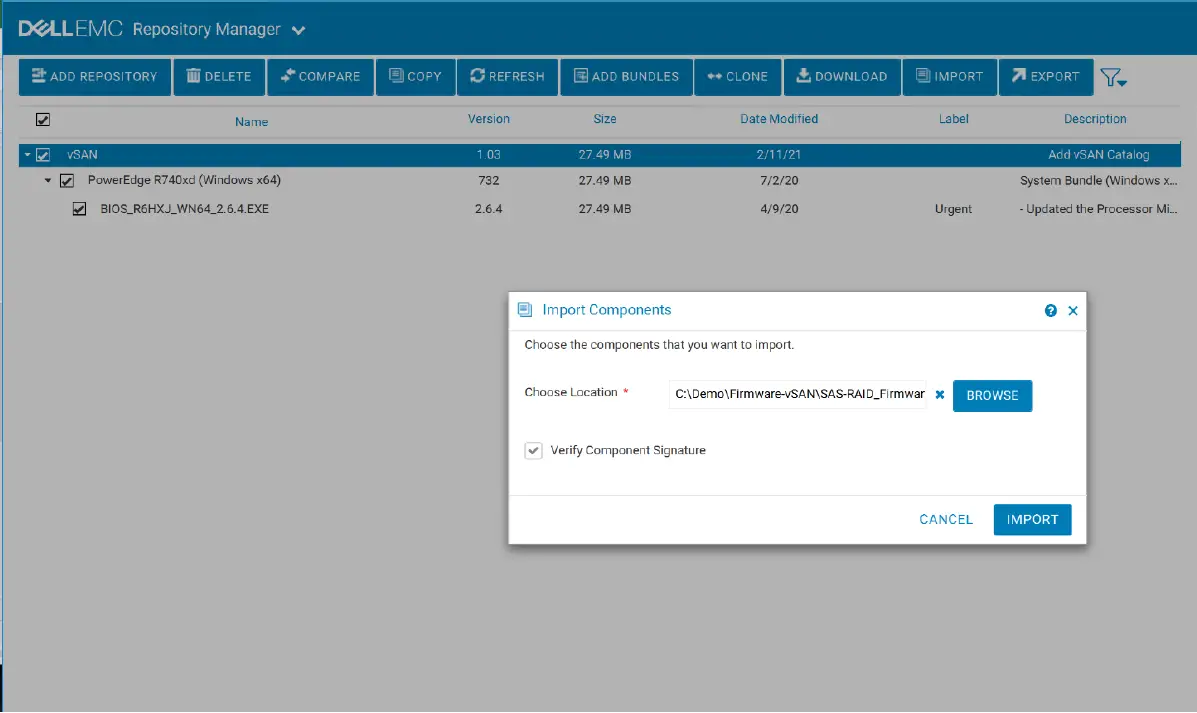
Task: Click the Delete toolbar button
Action: tap(219, 76)
